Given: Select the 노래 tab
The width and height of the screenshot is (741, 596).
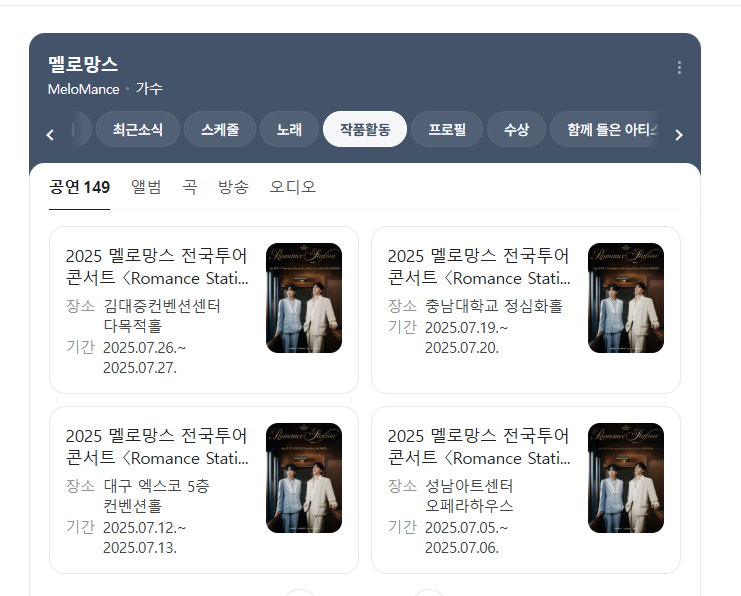Looking at the screenshot, I should (289, 130).
